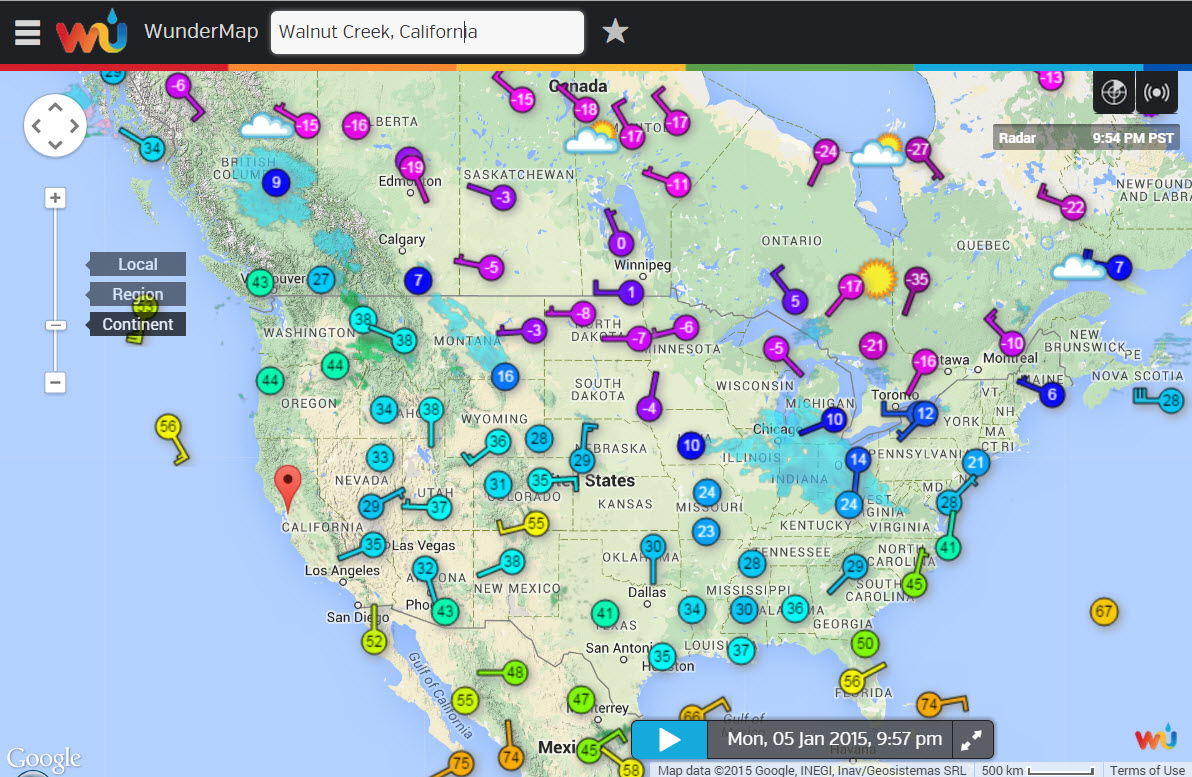This screenshot has width=1192, height=777.
Task: Click the Weather Underground logo
Action: point(91,32)
